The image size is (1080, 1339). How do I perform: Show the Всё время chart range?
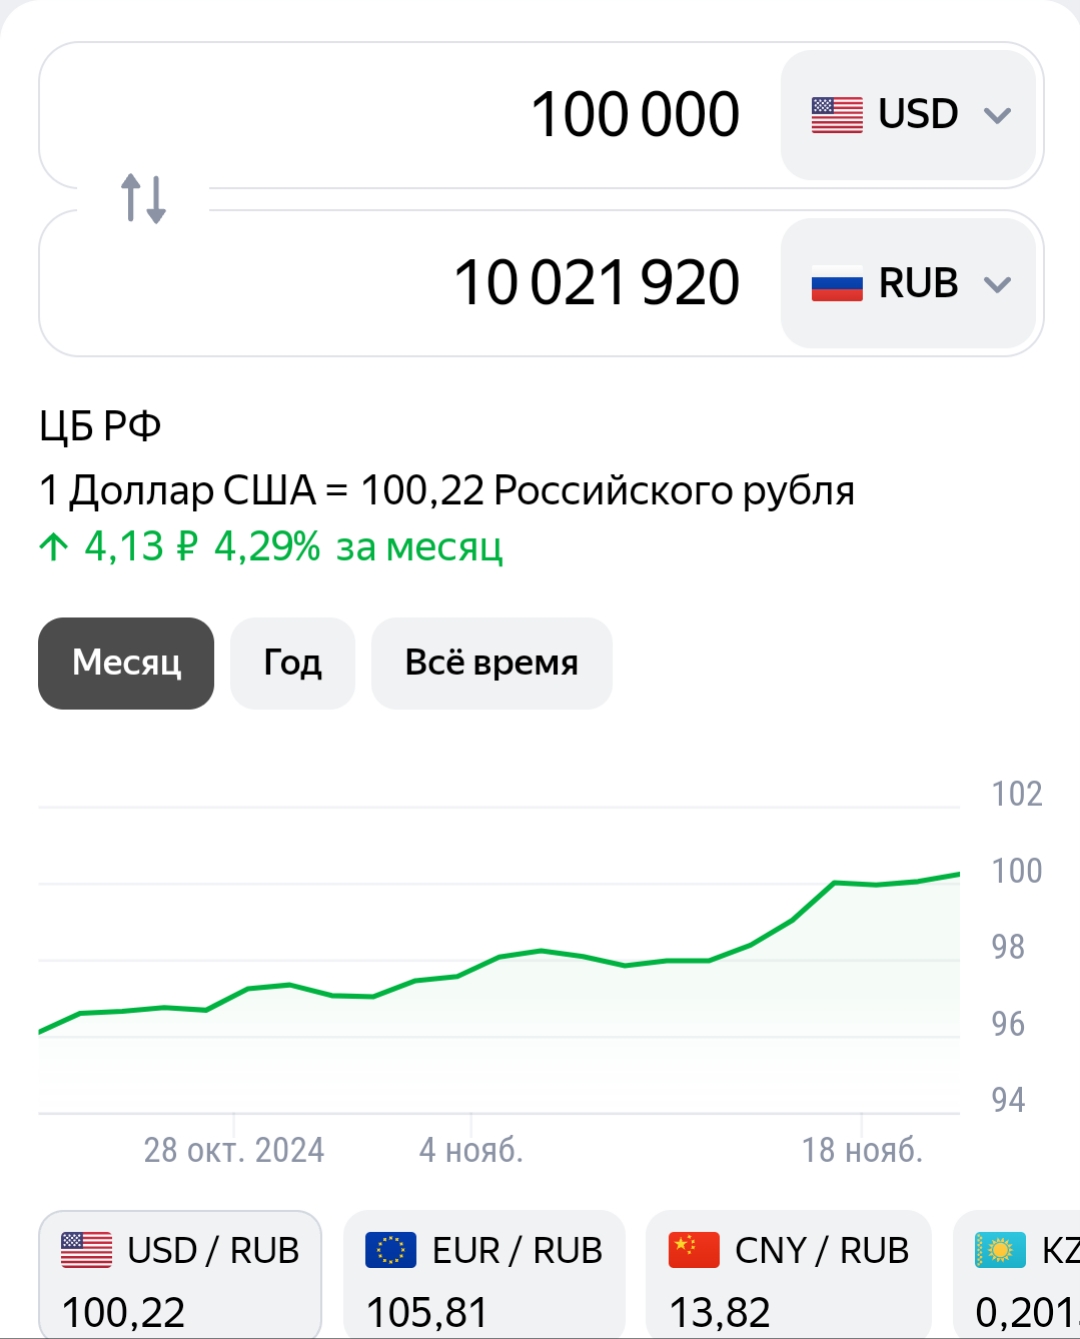pos(491,663)
